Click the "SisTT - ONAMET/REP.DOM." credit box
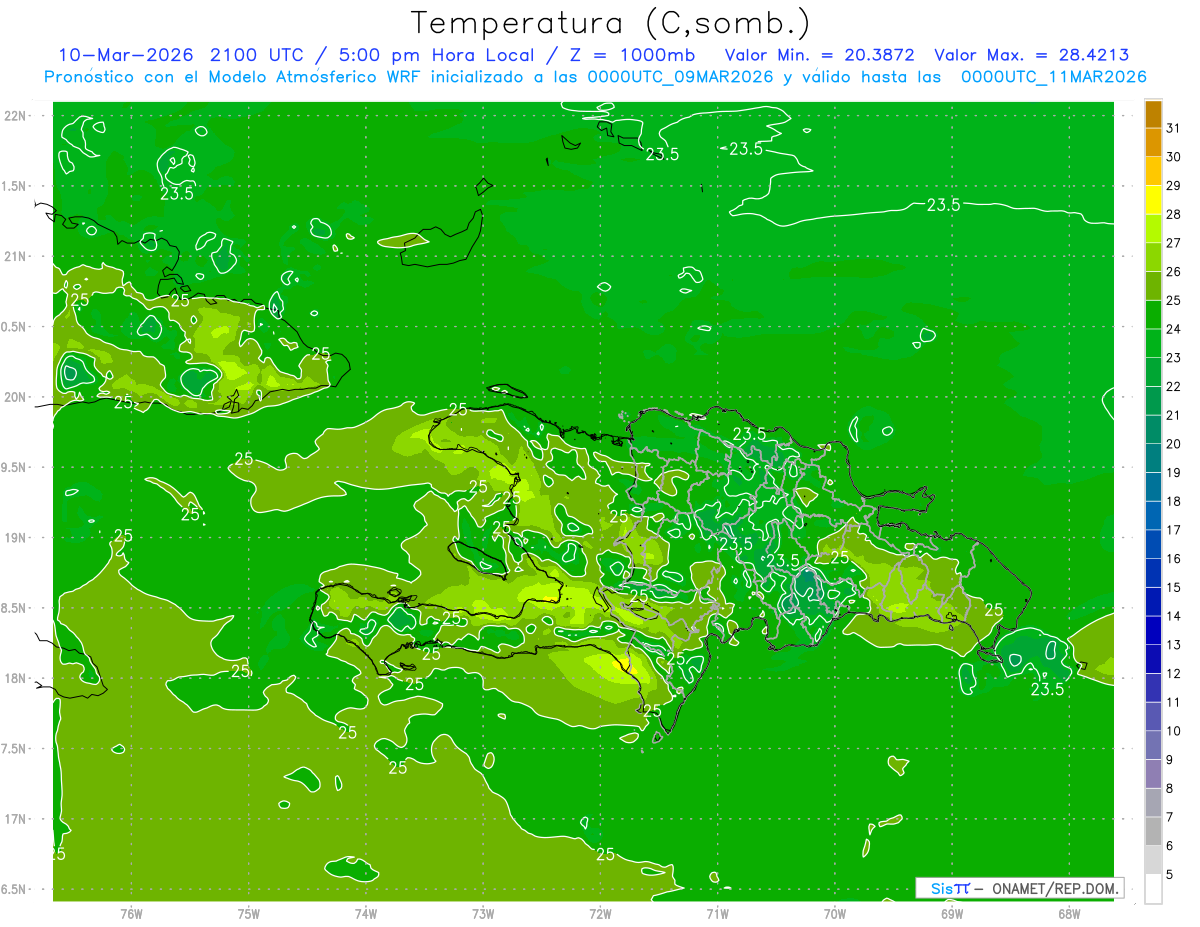Image resolution: width=1200 pixels, height=927 pixels. pos(1019,888)
